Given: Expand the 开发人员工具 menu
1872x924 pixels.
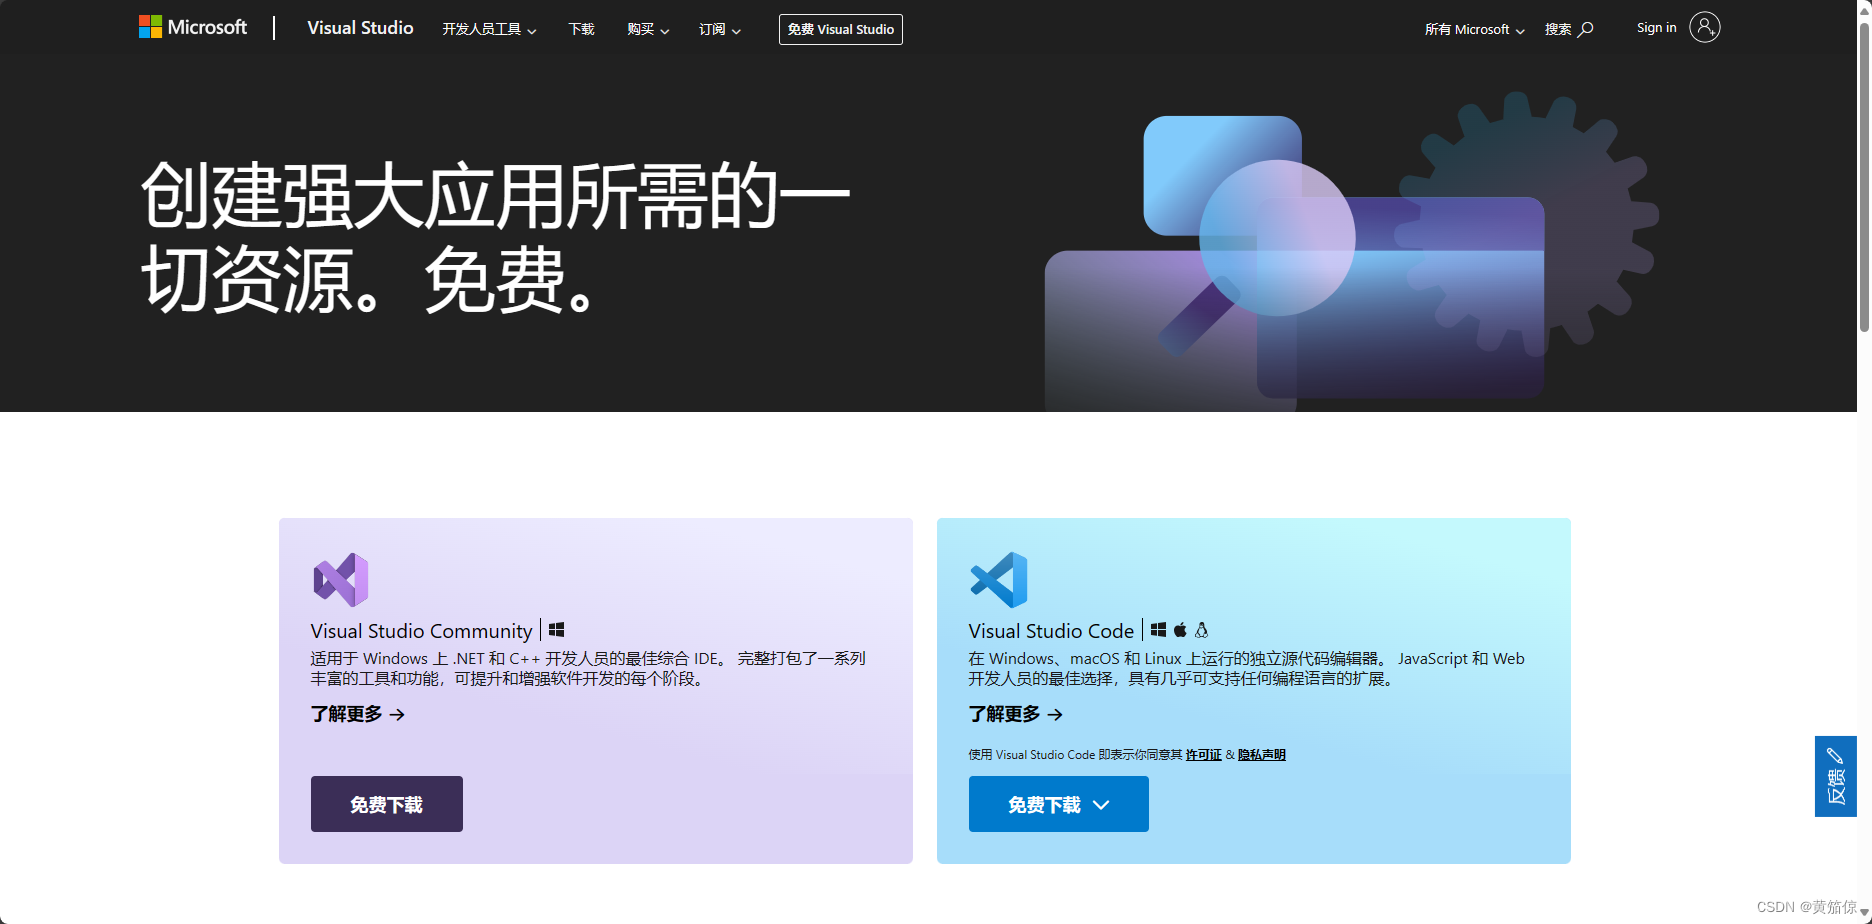Looking at the screenshot, I should pos(489,29).
